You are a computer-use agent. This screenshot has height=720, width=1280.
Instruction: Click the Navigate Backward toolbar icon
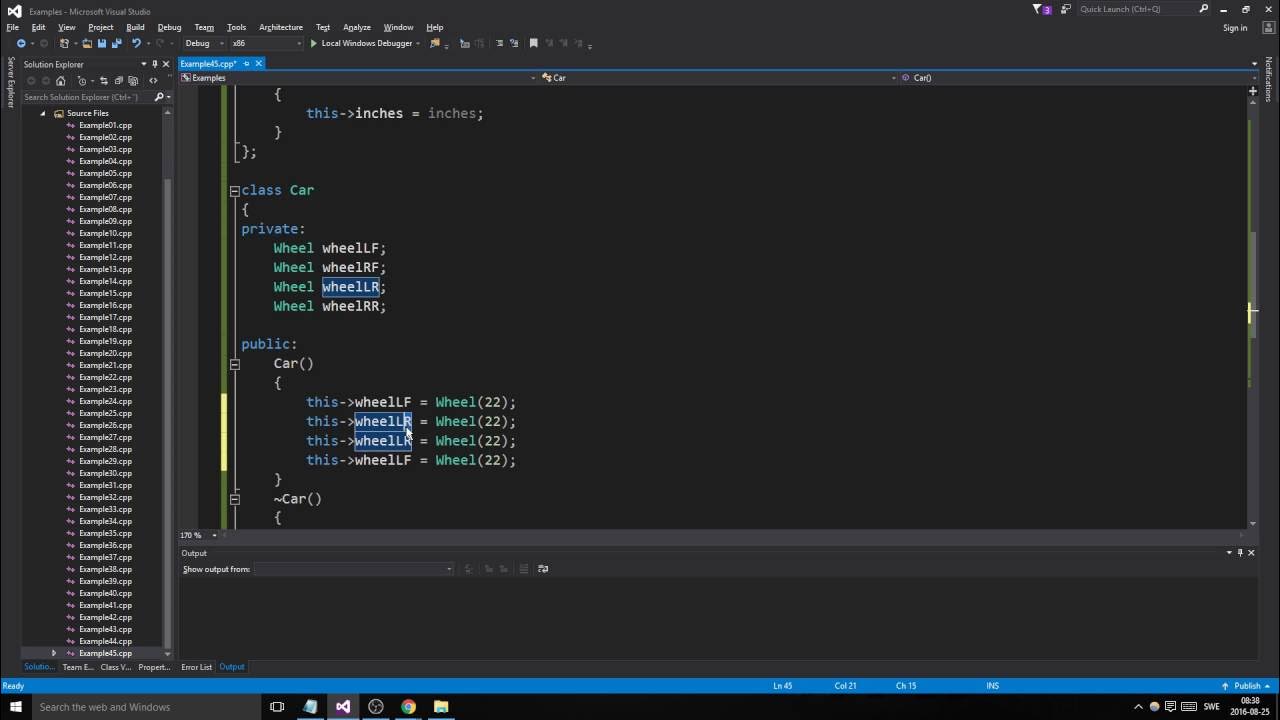point(21,43)
